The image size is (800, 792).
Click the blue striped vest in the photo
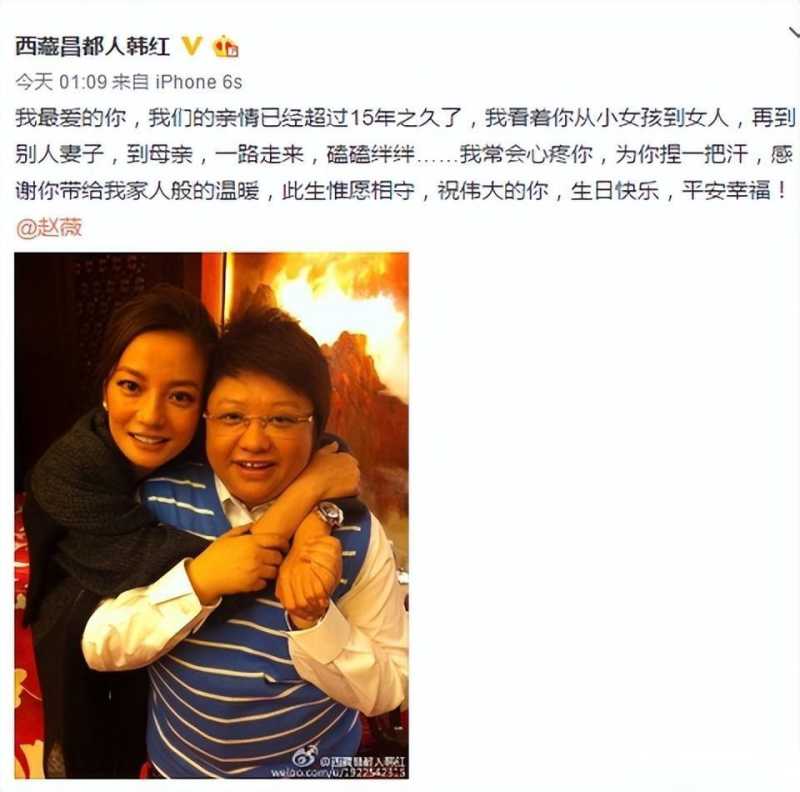pos(253,679)
